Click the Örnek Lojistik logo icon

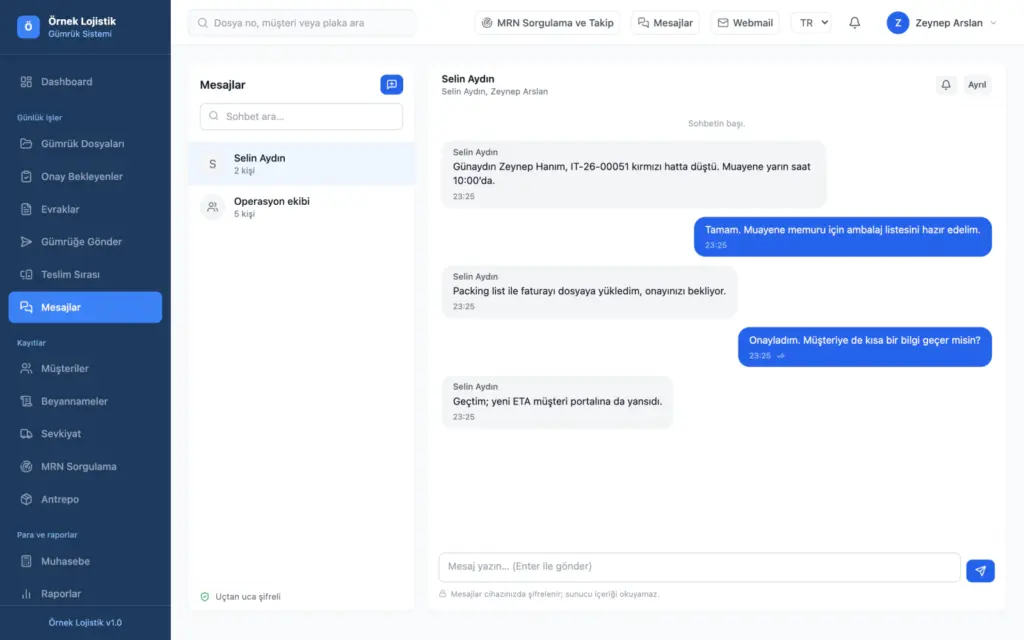[x=28, y=27]
